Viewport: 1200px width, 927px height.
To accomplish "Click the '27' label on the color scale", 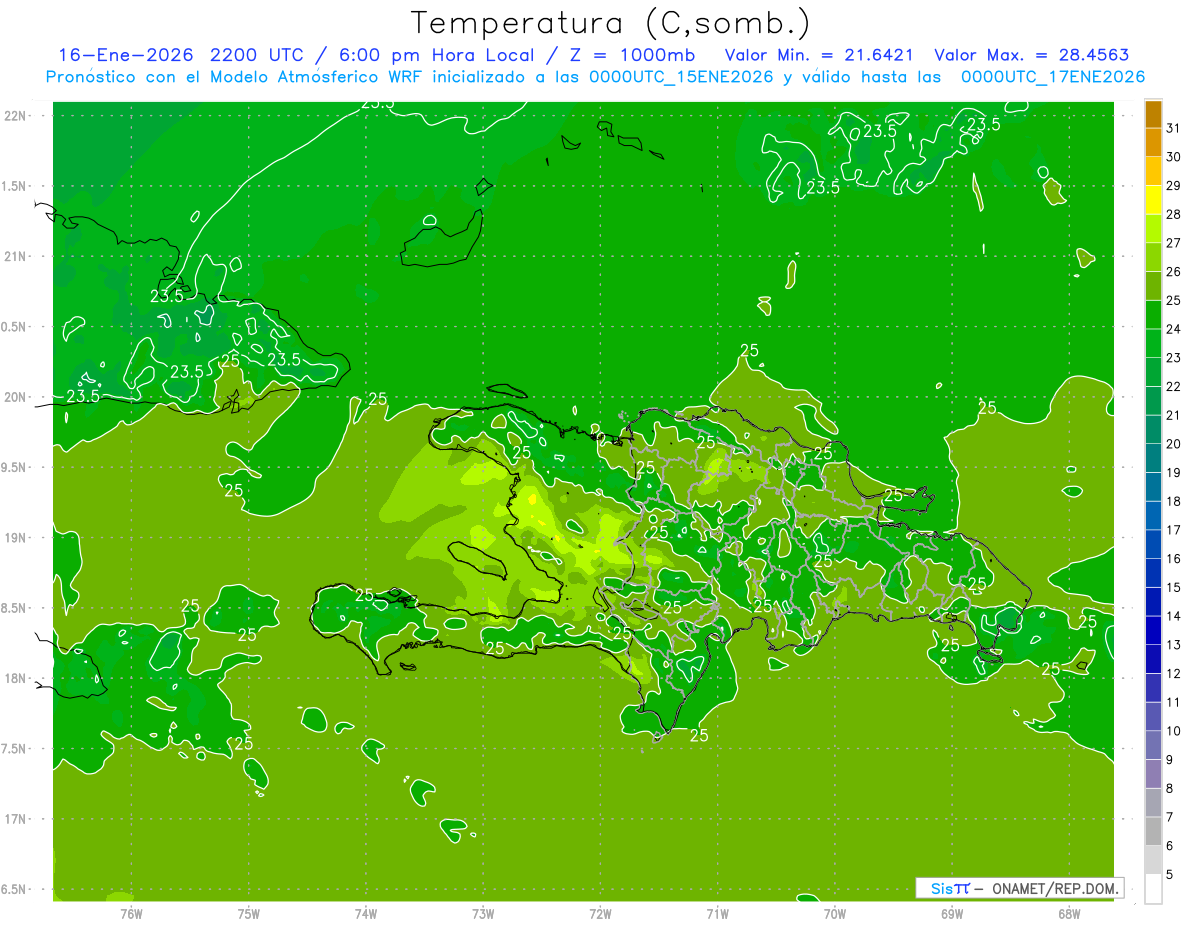I will point(1174,243).
